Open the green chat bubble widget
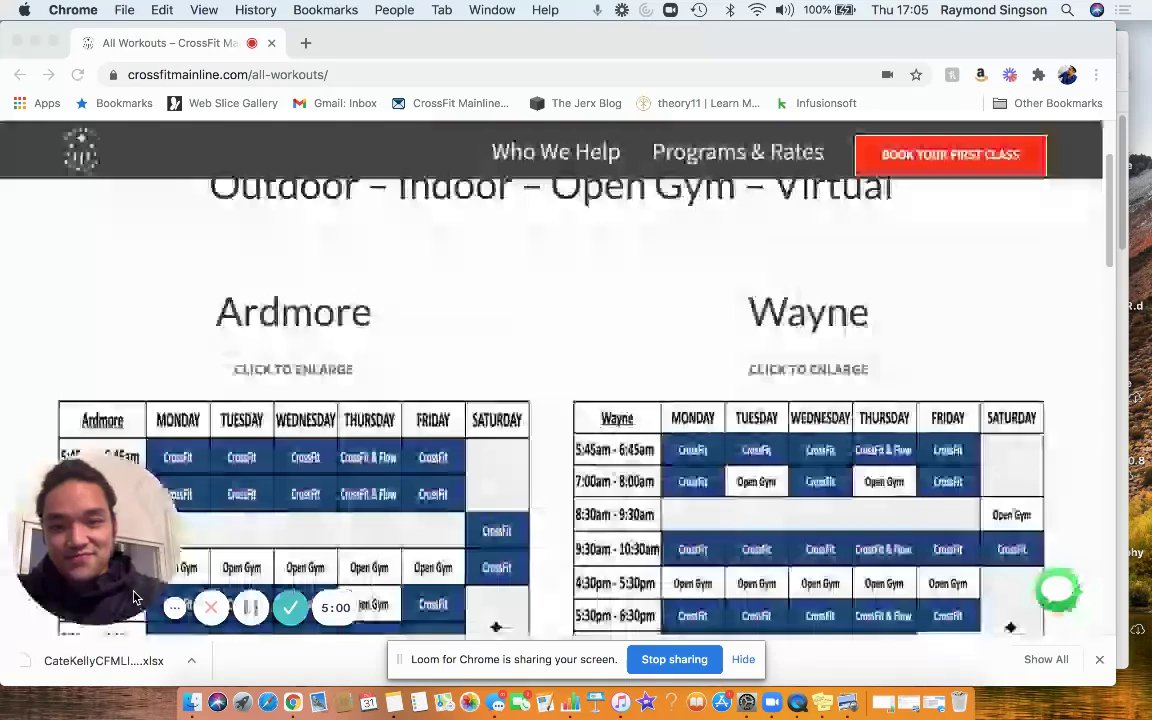 coord(1057,589)
